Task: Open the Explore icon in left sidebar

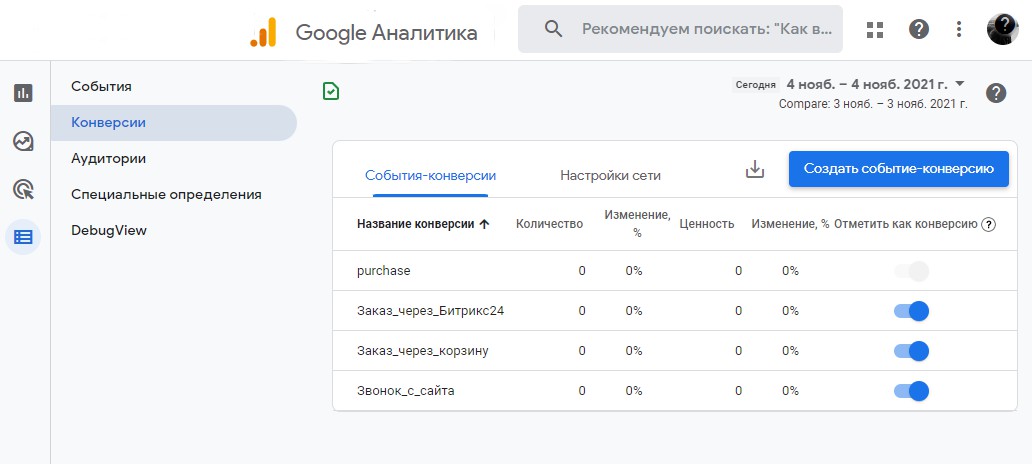Action: [x=23, y=141]
